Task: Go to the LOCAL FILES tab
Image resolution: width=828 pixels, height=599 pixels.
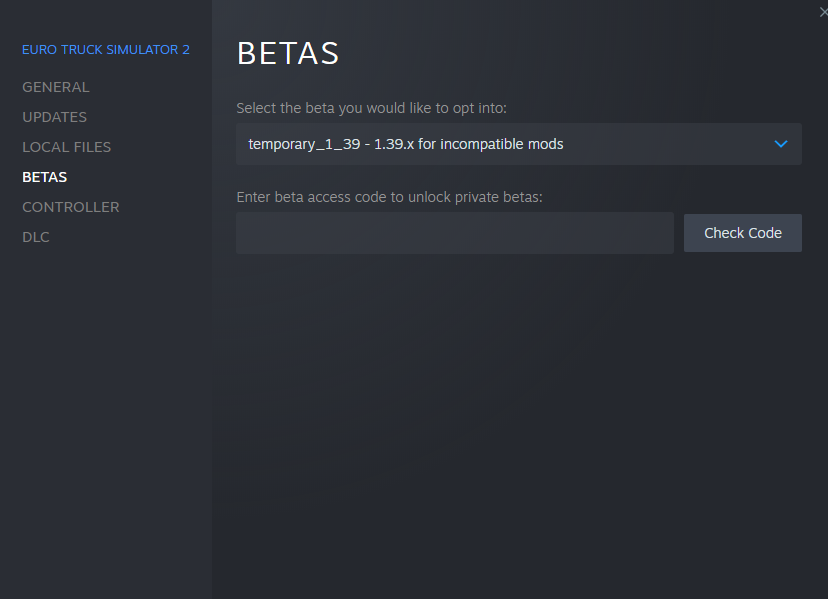Action: click(67, 147)
